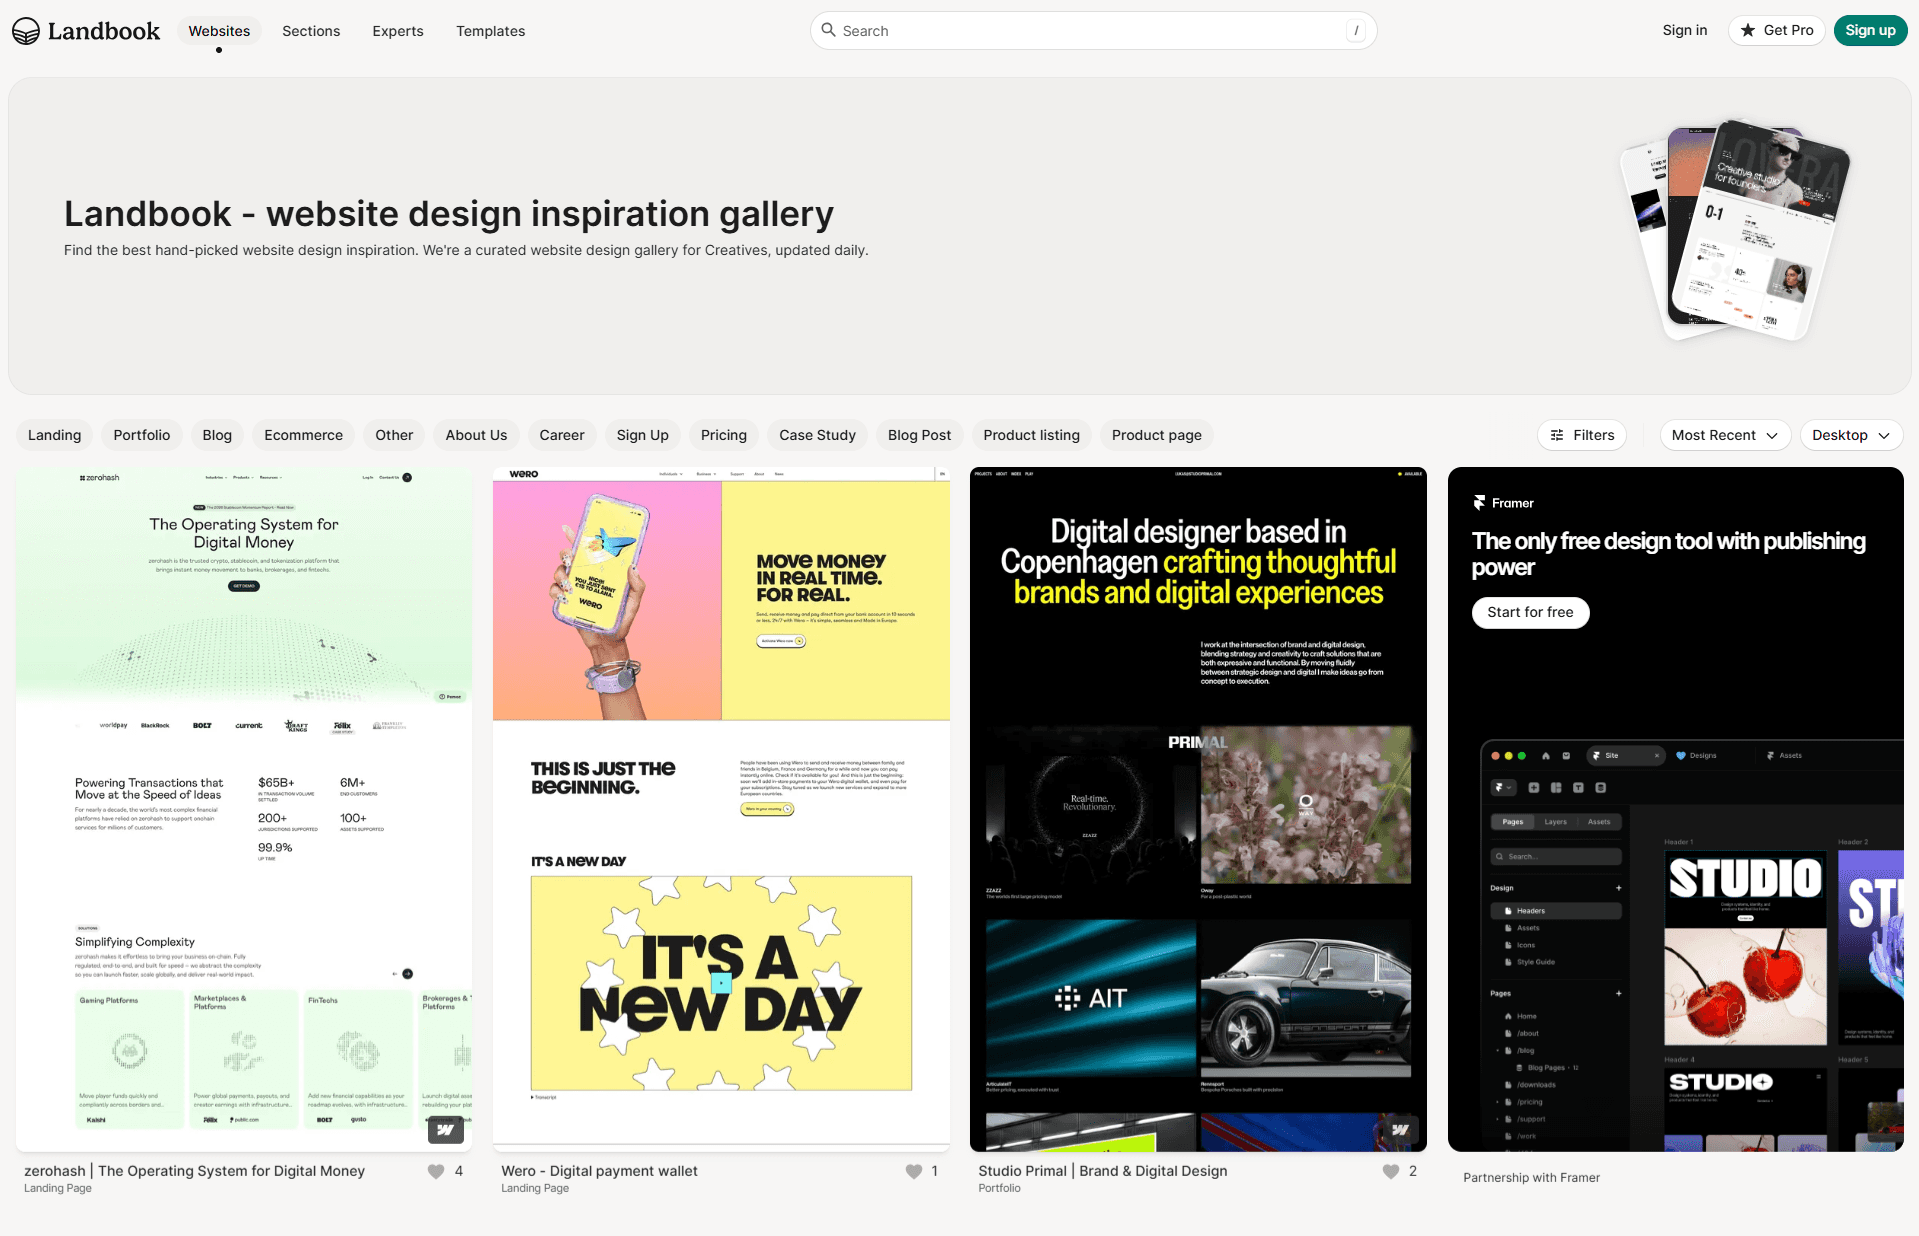Open the Websites nav tab
This screenshot has height=1236, width=1919.
pos(219,31)
